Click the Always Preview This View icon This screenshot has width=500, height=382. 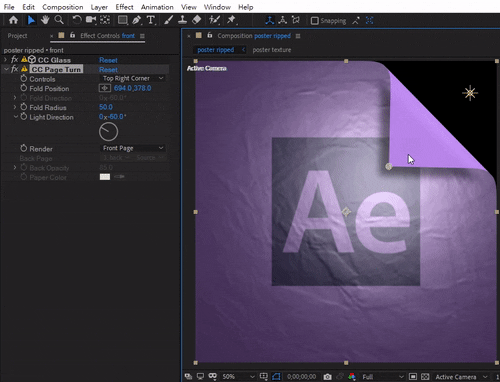coord(188,376)
